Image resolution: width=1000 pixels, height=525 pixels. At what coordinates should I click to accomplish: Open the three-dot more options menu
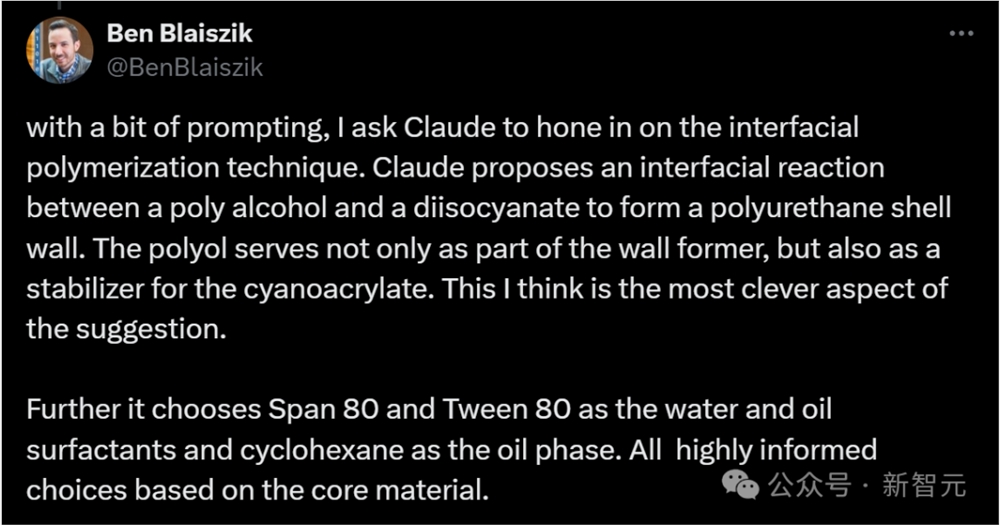click(961, 34)
